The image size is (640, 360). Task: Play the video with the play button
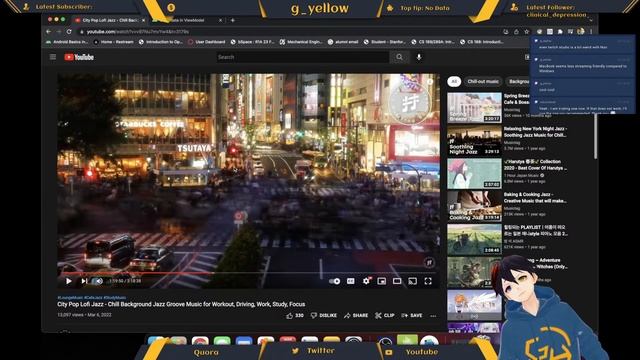click(x=69, y=281)
